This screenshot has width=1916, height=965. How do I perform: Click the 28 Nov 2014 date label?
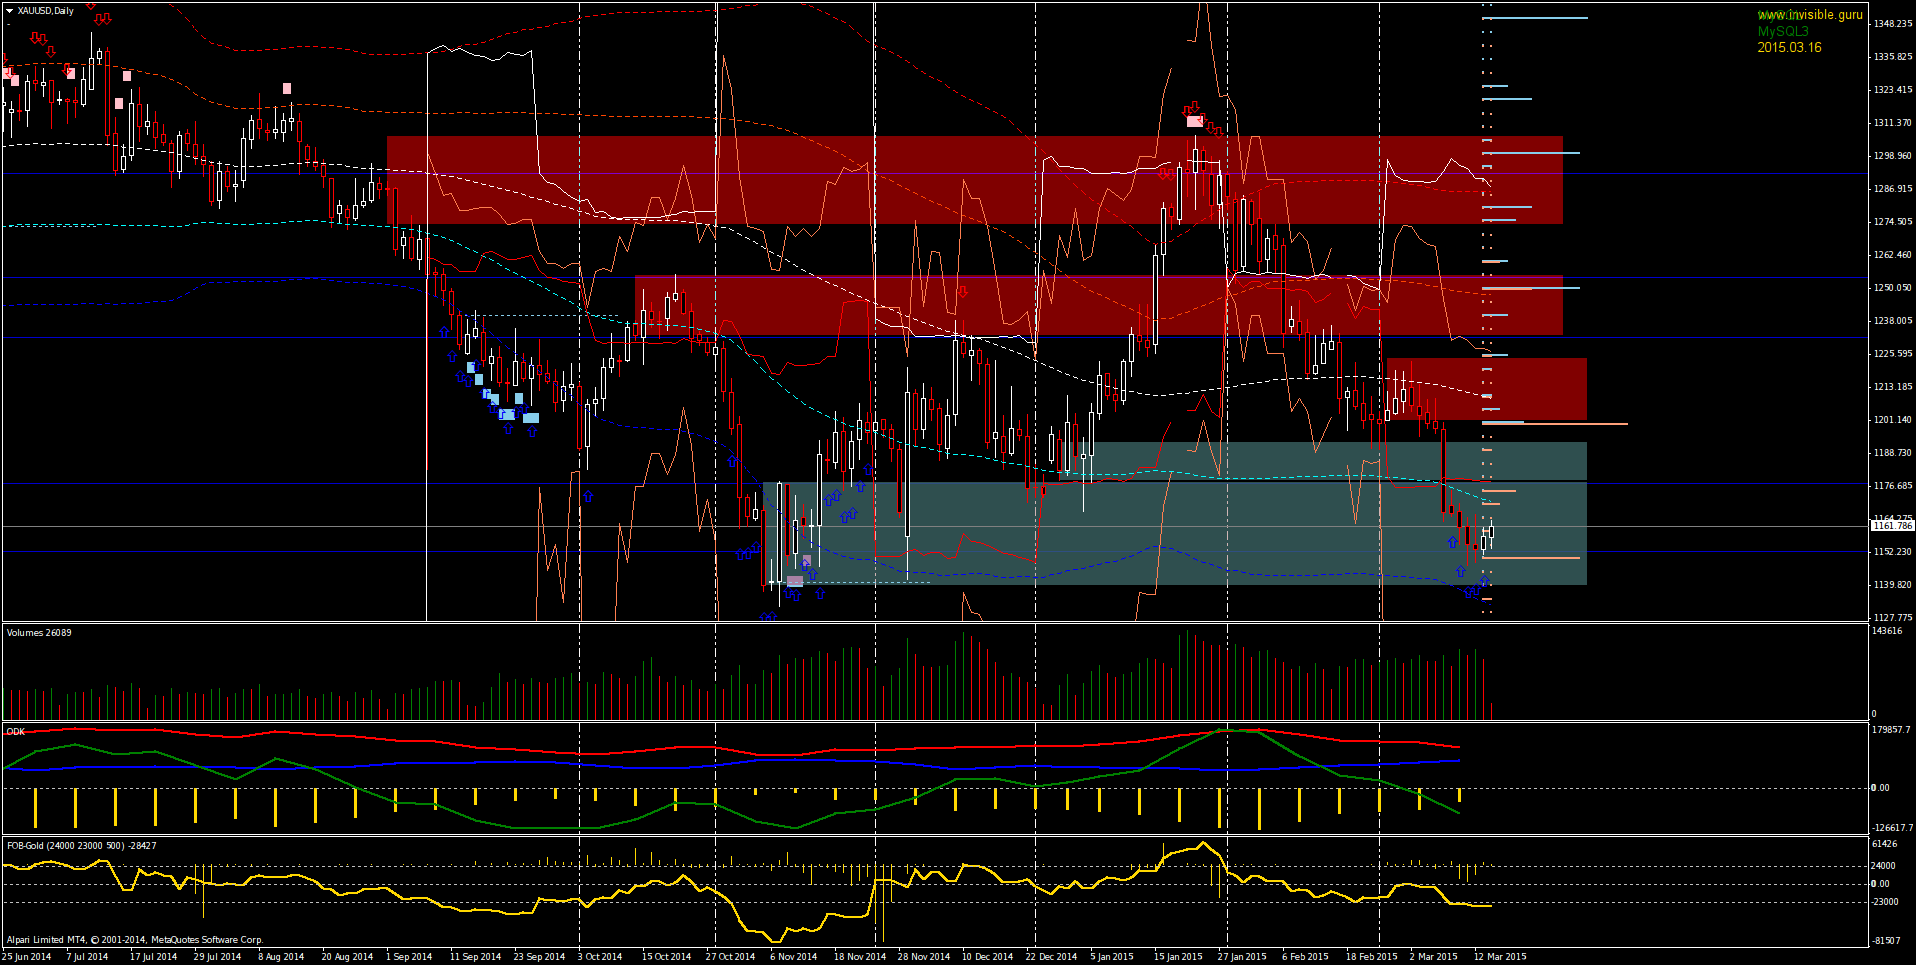click(x=924, y=957)
